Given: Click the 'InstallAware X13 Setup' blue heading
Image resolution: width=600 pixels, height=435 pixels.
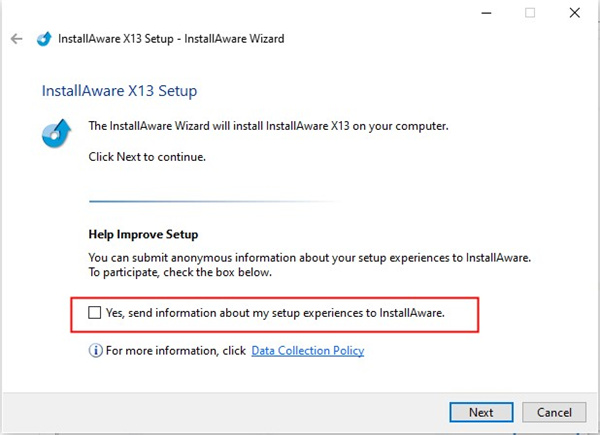Looking at the screenshot, I should click(x=119, y=90).
